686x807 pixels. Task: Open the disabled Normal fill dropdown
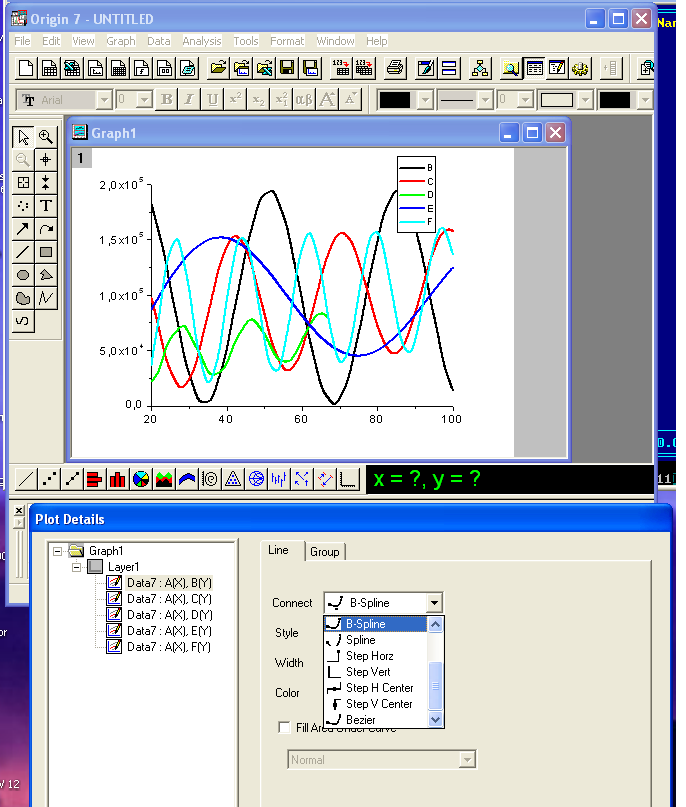(x=467, y=760)
